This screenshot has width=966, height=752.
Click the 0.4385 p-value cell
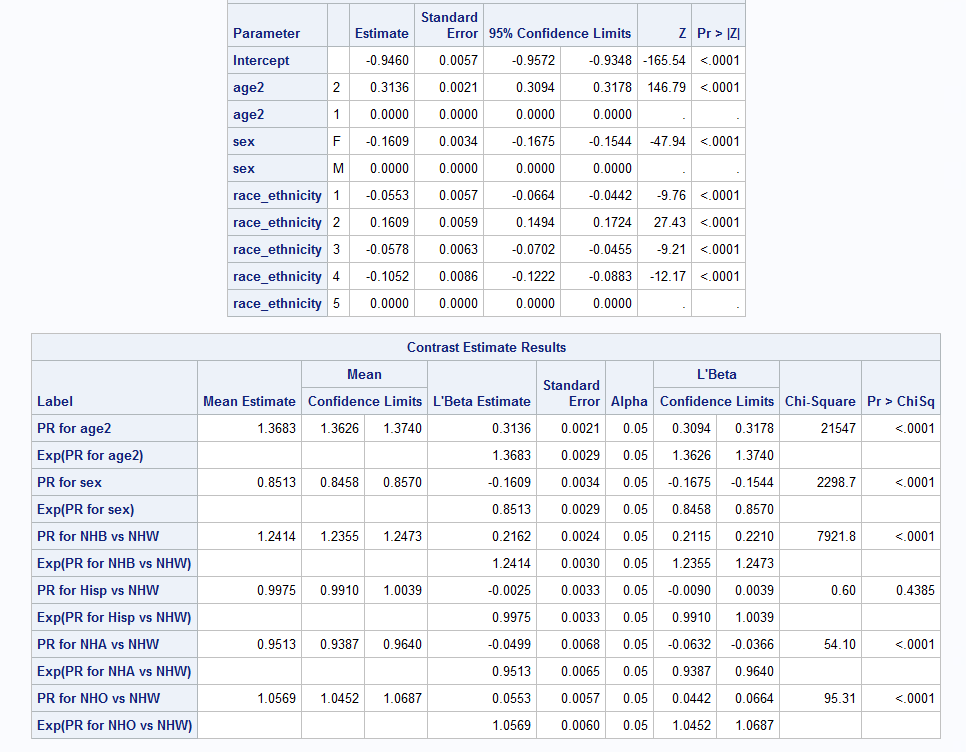point(915,590)
